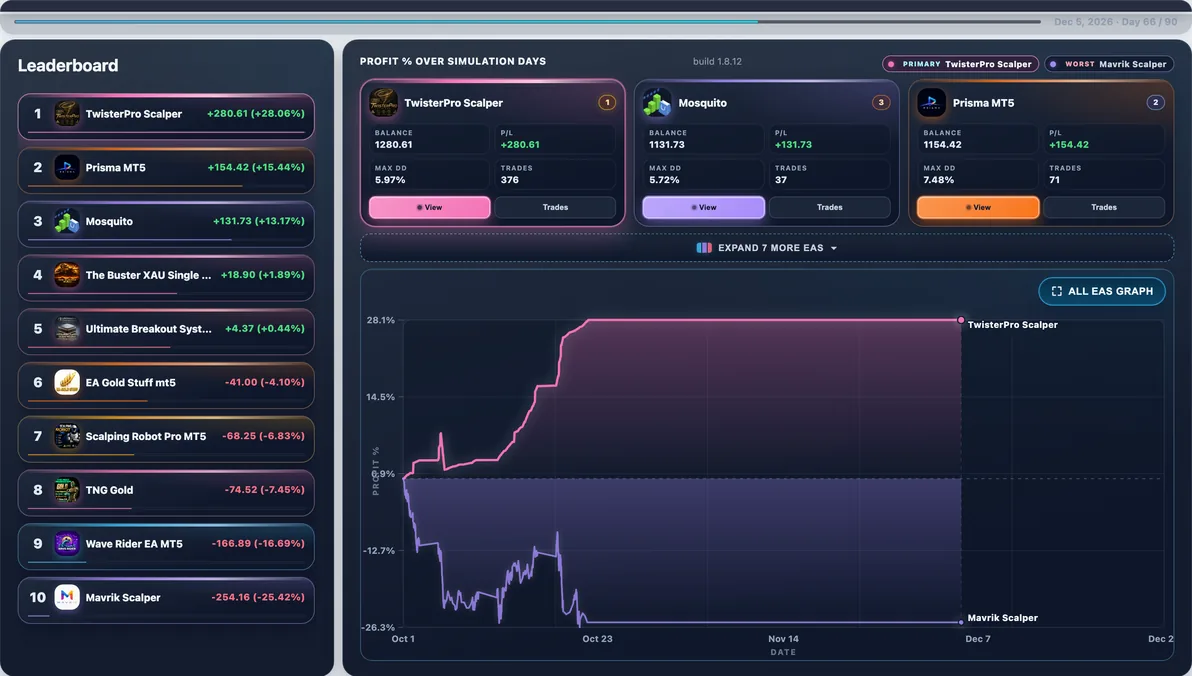This screenshot has width=1192, height=676.
Task: Click the Mavrik Scalper chart endpoint marker
Action: point(961,622)
